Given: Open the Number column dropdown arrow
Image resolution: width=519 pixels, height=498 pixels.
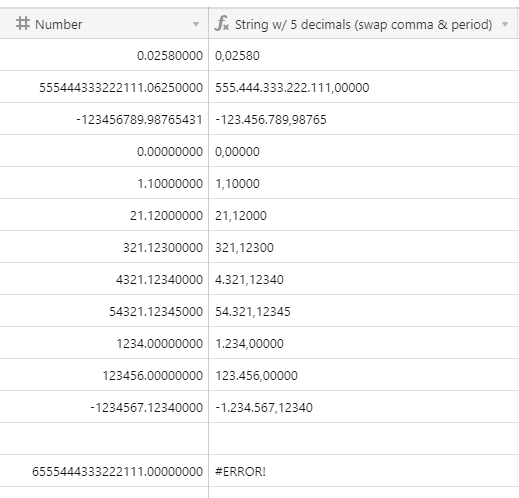Looking at the screenshot, I should [196, 24].
